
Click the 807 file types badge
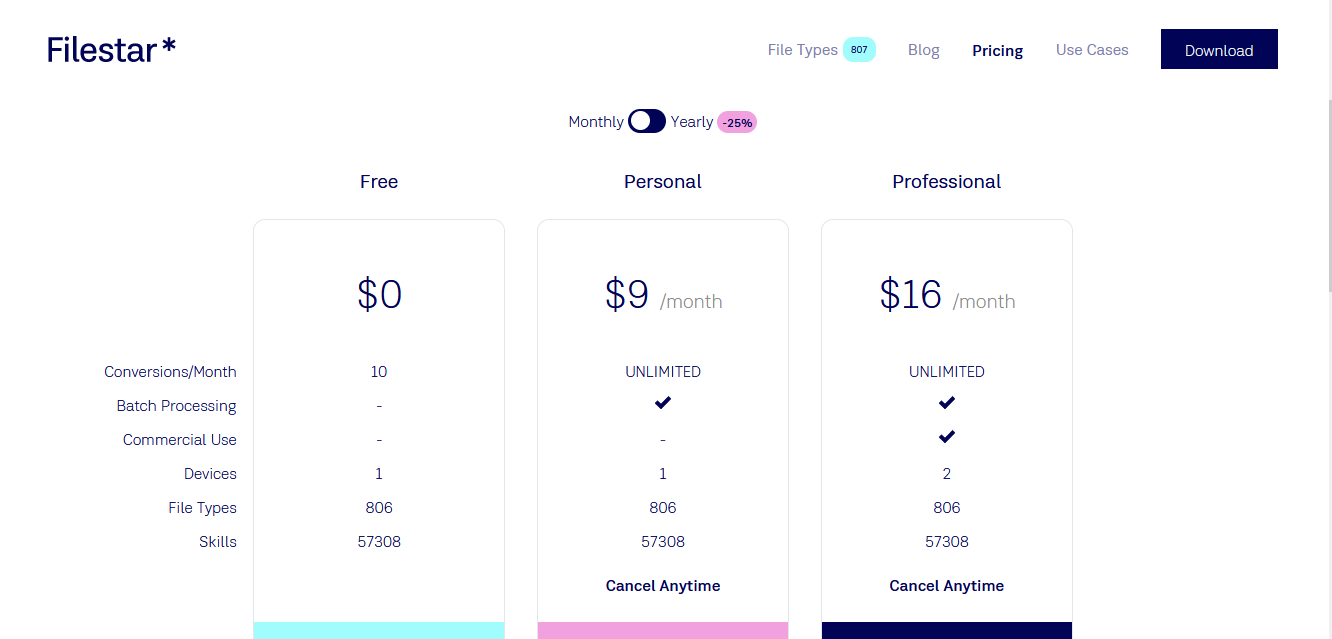859,49
